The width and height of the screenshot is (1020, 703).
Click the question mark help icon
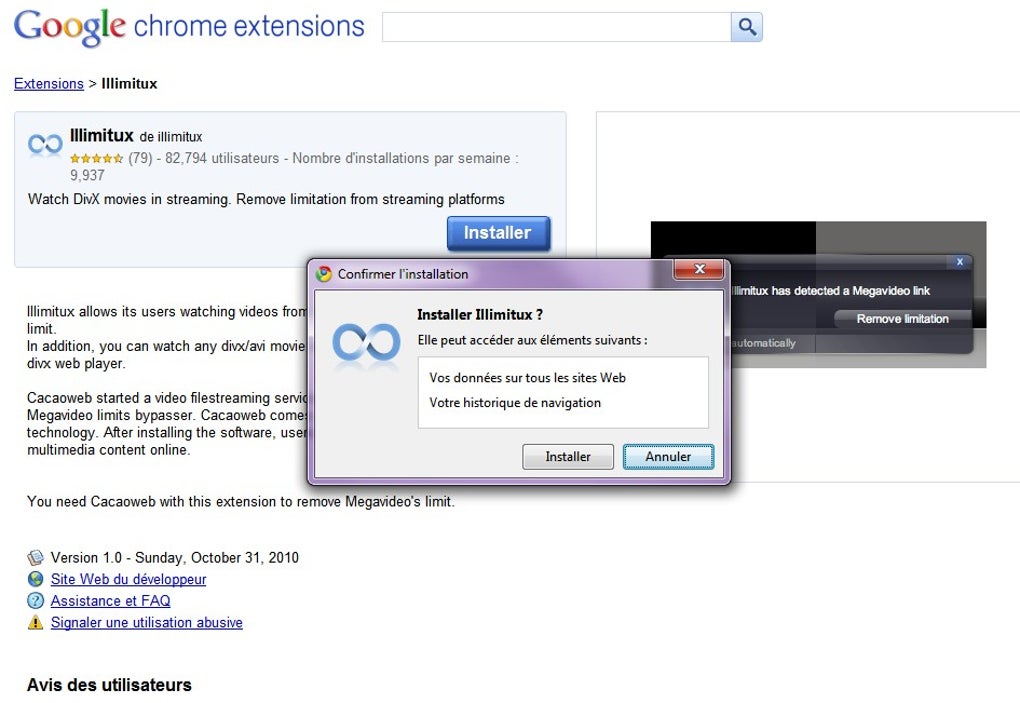click(35, 600)
